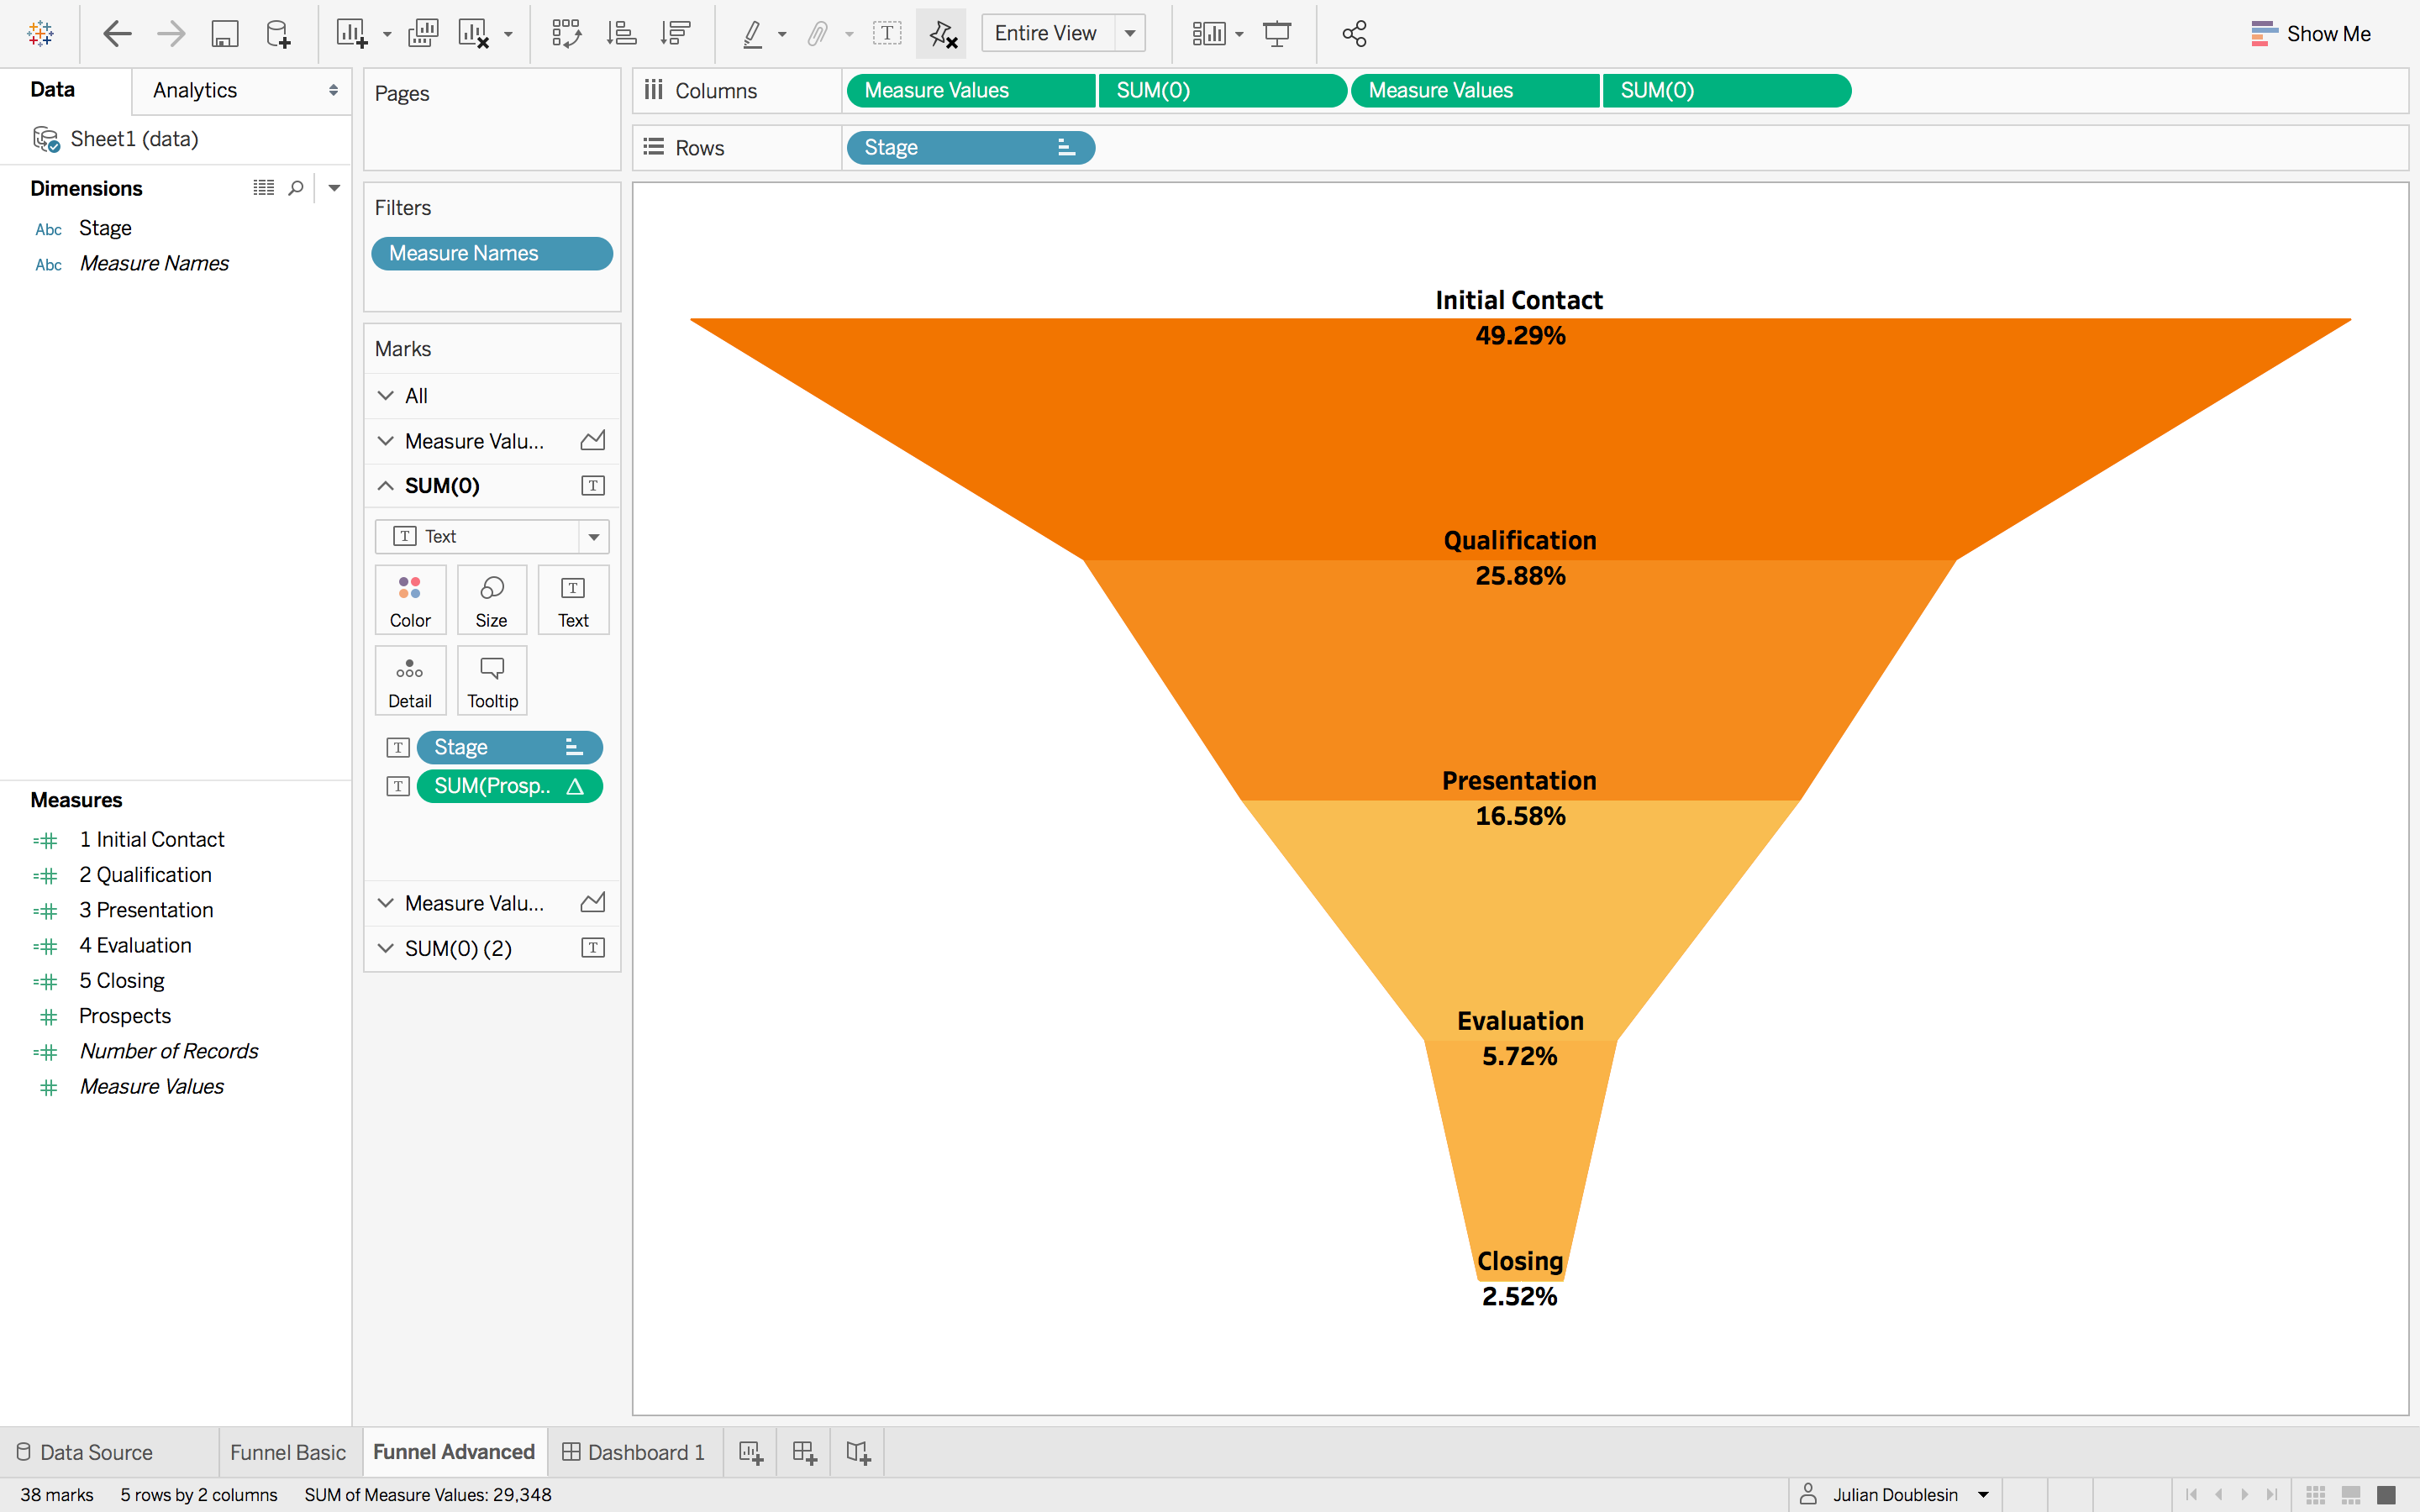Click the show/hide cards icon
2420x1512 pixels.
pos(1208,34)
